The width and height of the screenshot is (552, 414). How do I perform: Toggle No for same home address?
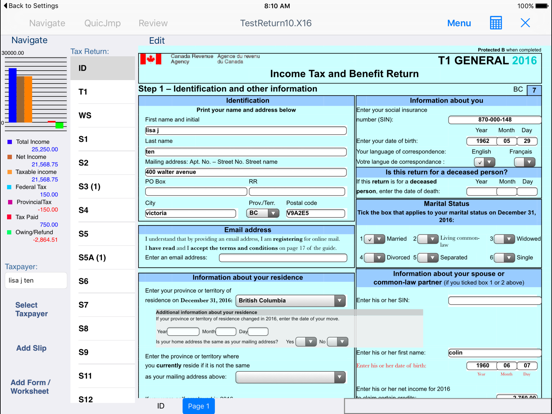pos(338,341)
